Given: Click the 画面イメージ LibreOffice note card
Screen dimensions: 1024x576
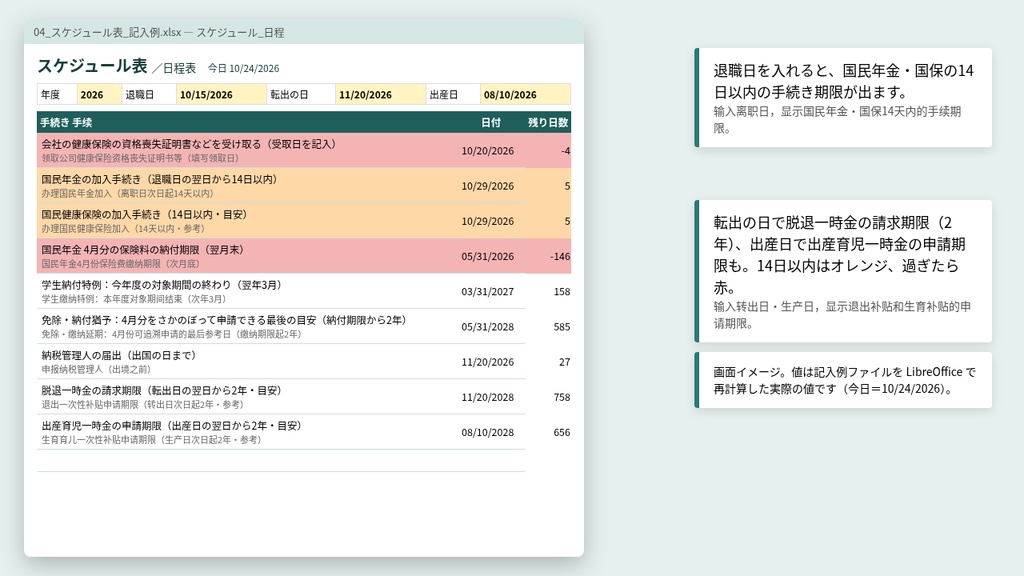Looking at the screenshot, I should tap(843, 380).
